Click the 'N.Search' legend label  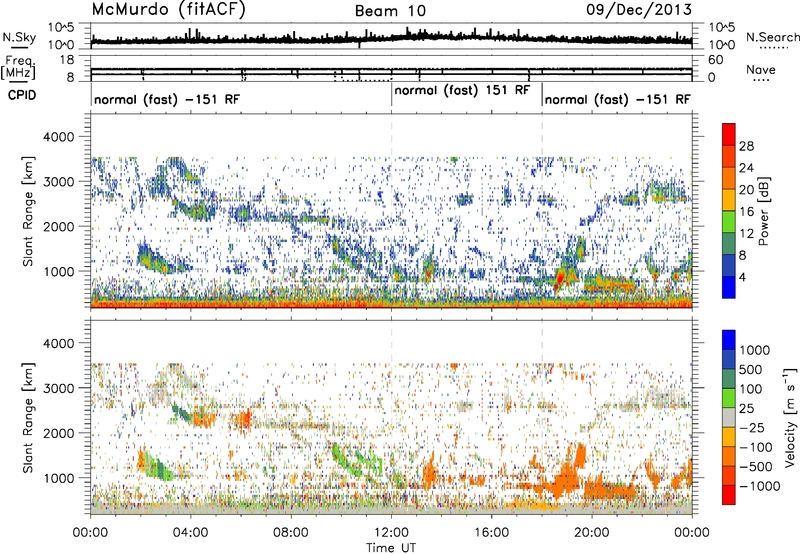(x=773, y=37)
